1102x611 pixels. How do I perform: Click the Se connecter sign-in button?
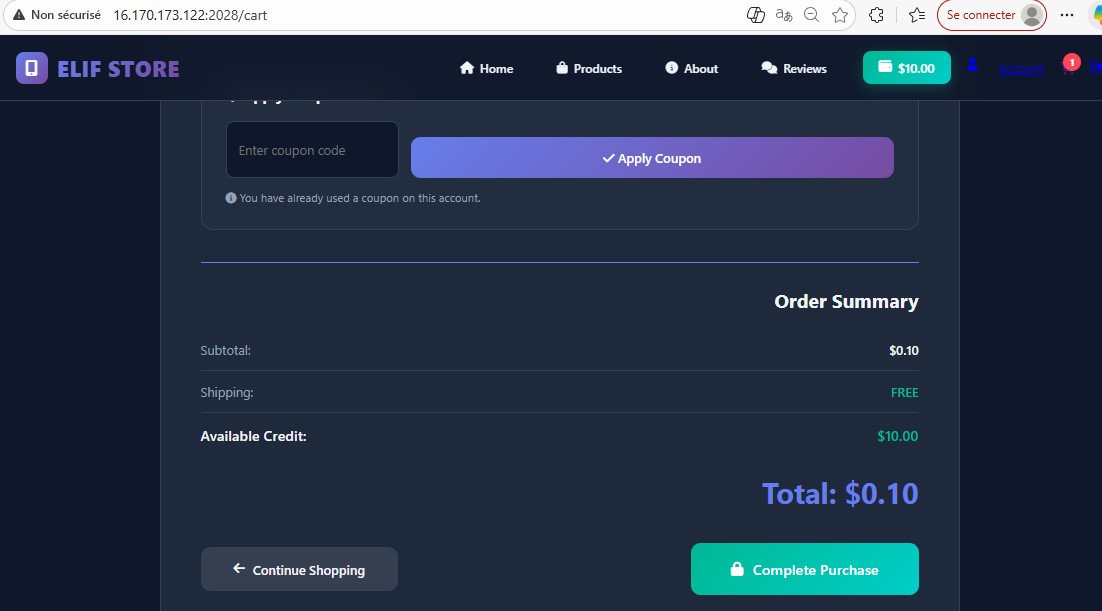(x=992, y=15)
